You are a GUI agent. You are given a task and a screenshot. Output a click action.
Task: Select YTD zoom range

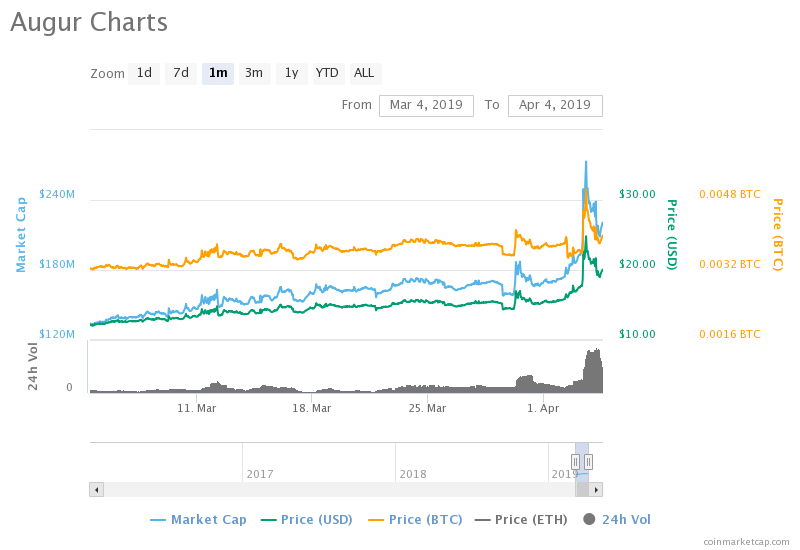point(327,73)
